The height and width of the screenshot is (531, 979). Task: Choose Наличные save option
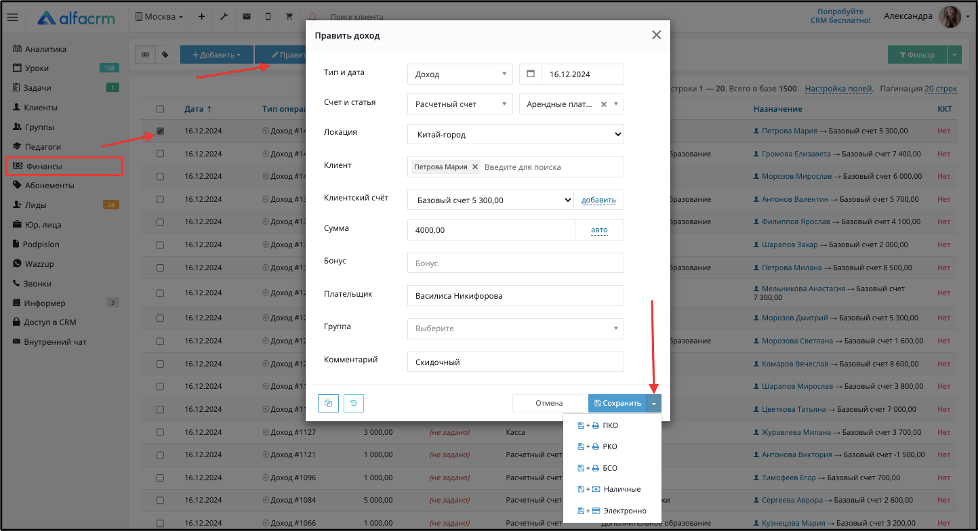(611, 489)
